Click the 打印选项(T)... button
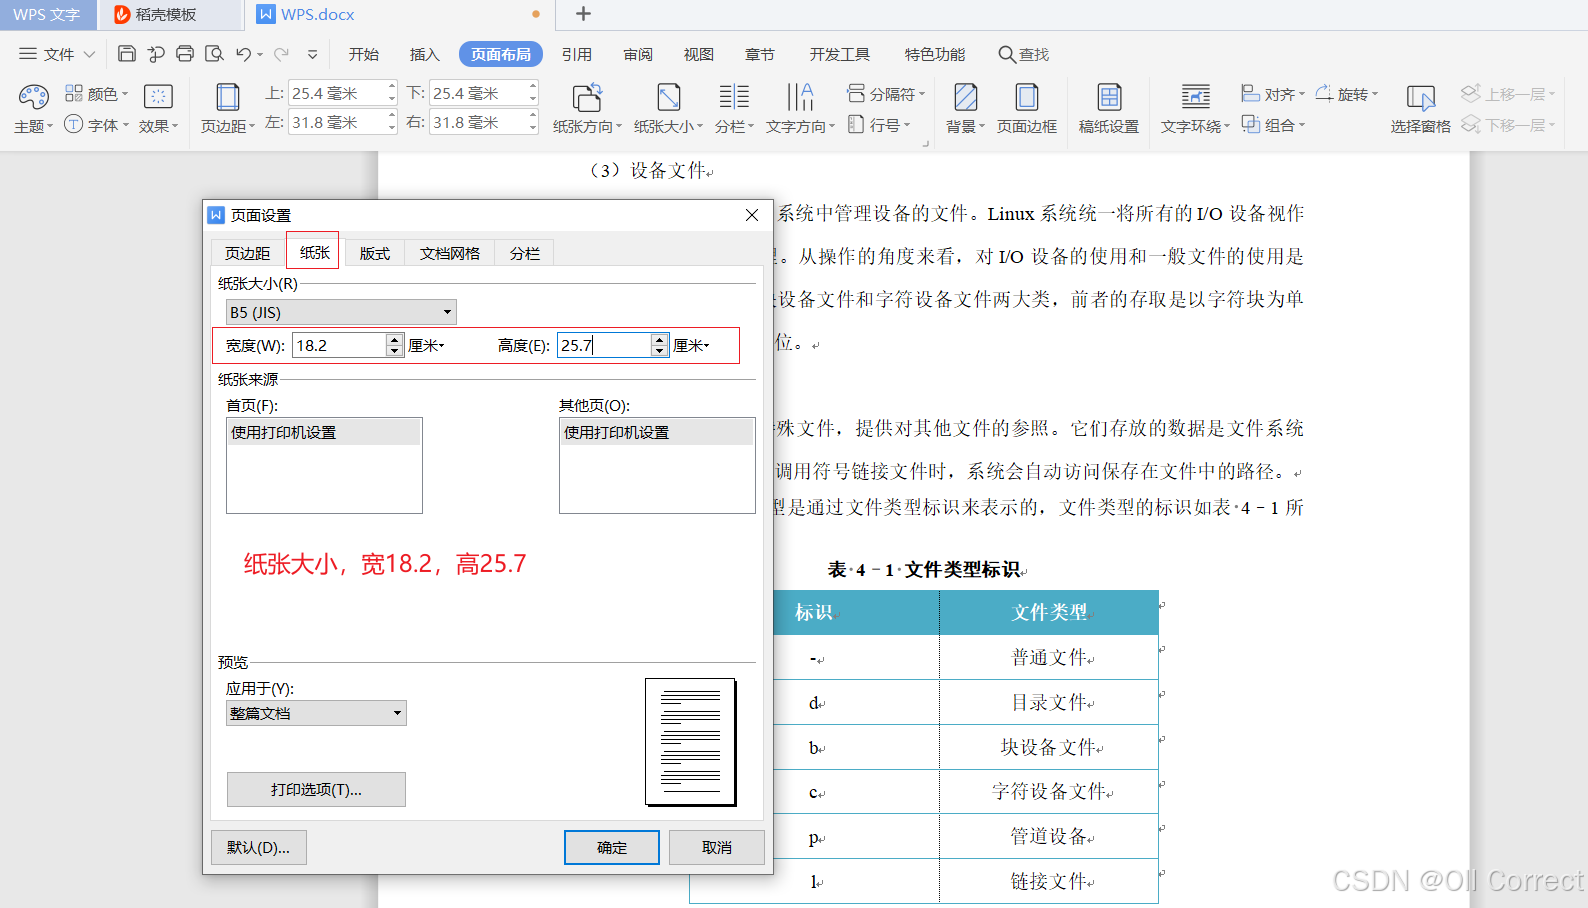 point(316,789)
